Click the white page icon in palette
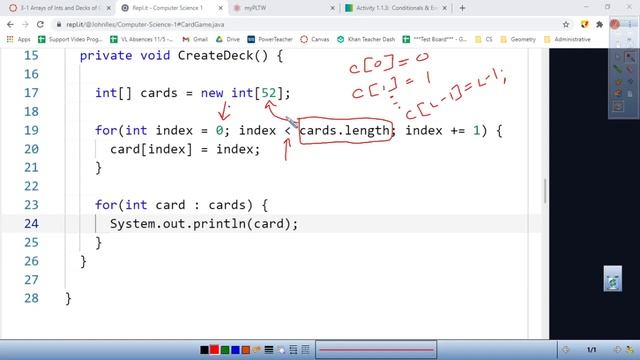The width and height of the screenshot is (640, 360). click(x=630, y=93)
